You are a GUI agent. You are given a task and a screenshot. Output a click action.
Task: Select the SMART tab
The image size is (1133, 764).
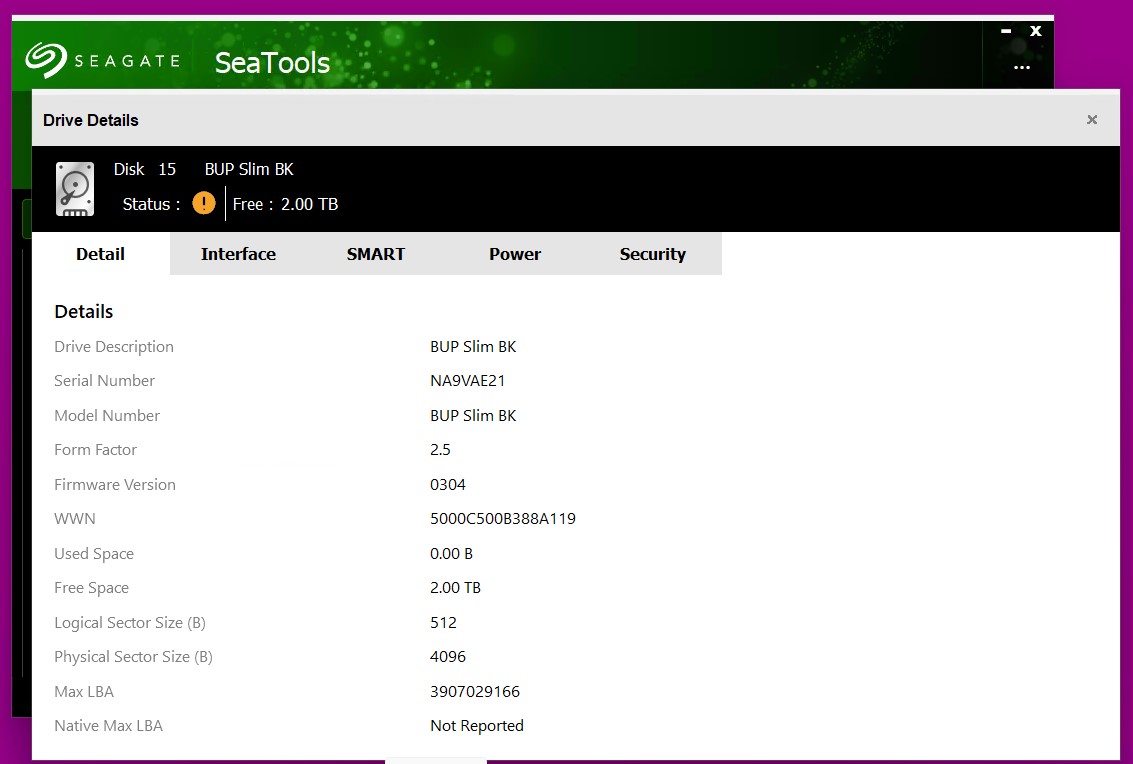click(376, 254)
